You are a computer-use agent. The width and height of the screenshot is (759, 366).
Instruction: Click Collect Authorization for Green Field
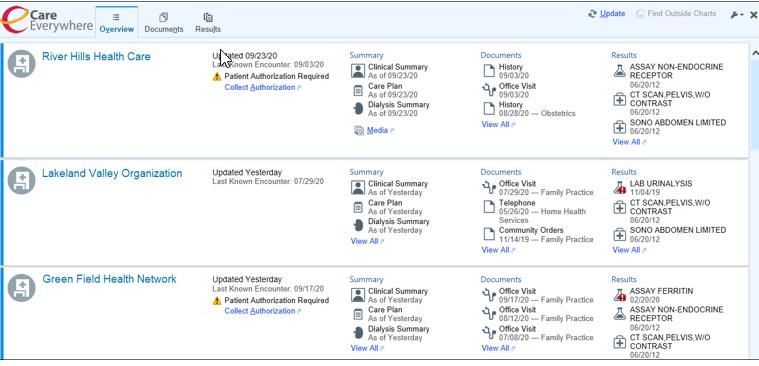(x=262, y=311)
